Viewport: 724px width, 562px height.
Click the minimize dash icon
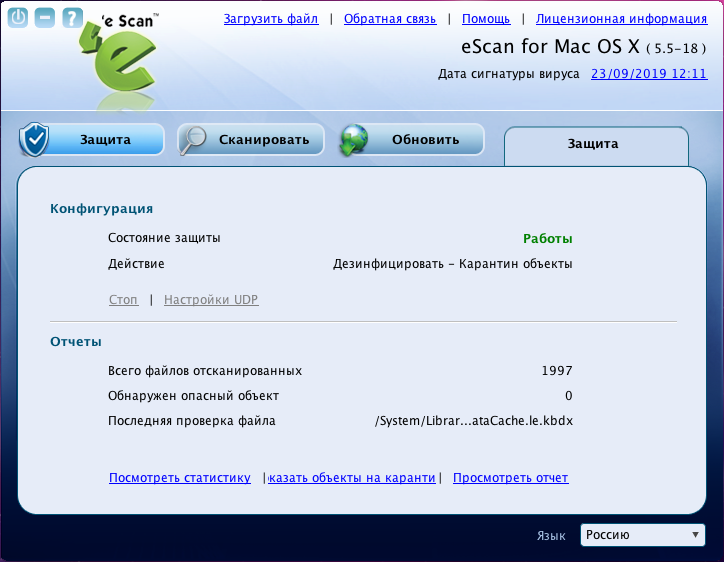coord(45,17)
